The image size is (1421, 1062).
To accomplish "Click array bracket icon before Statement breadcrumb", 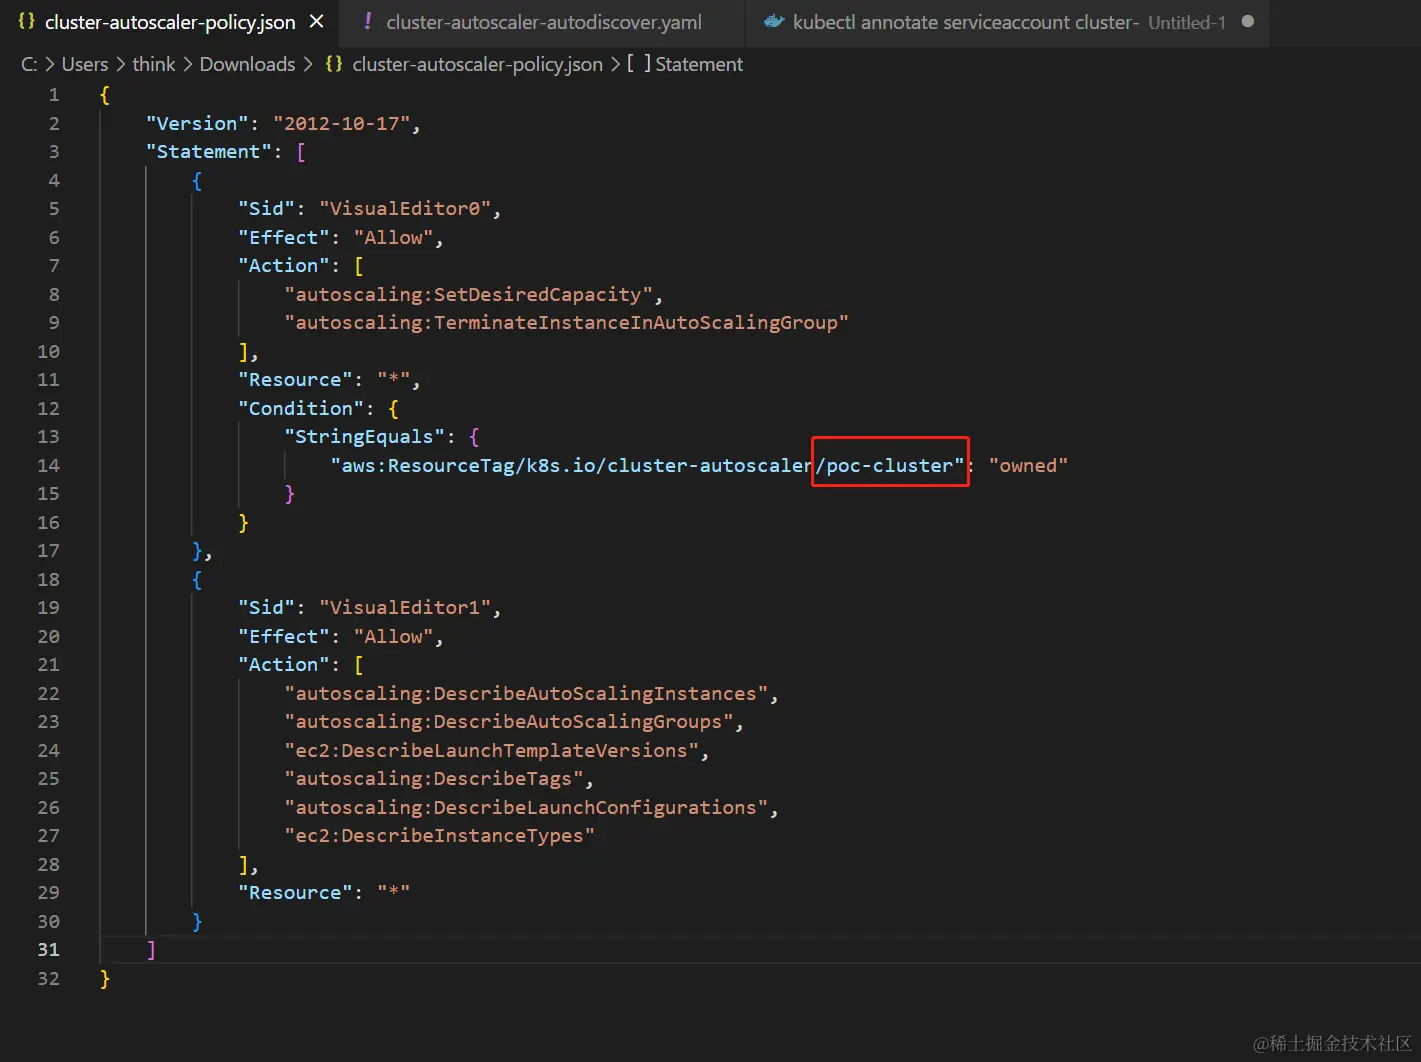I will point(639,64).
